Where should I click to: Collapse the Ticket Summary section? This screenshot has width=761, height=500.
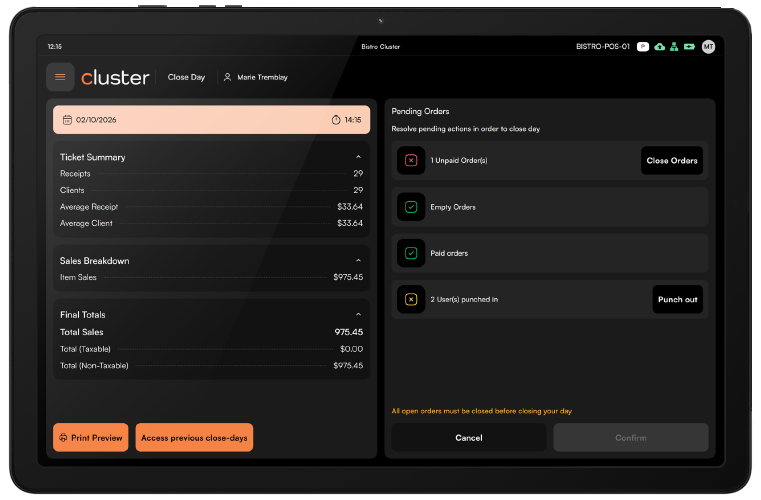[x=358, y=157]
